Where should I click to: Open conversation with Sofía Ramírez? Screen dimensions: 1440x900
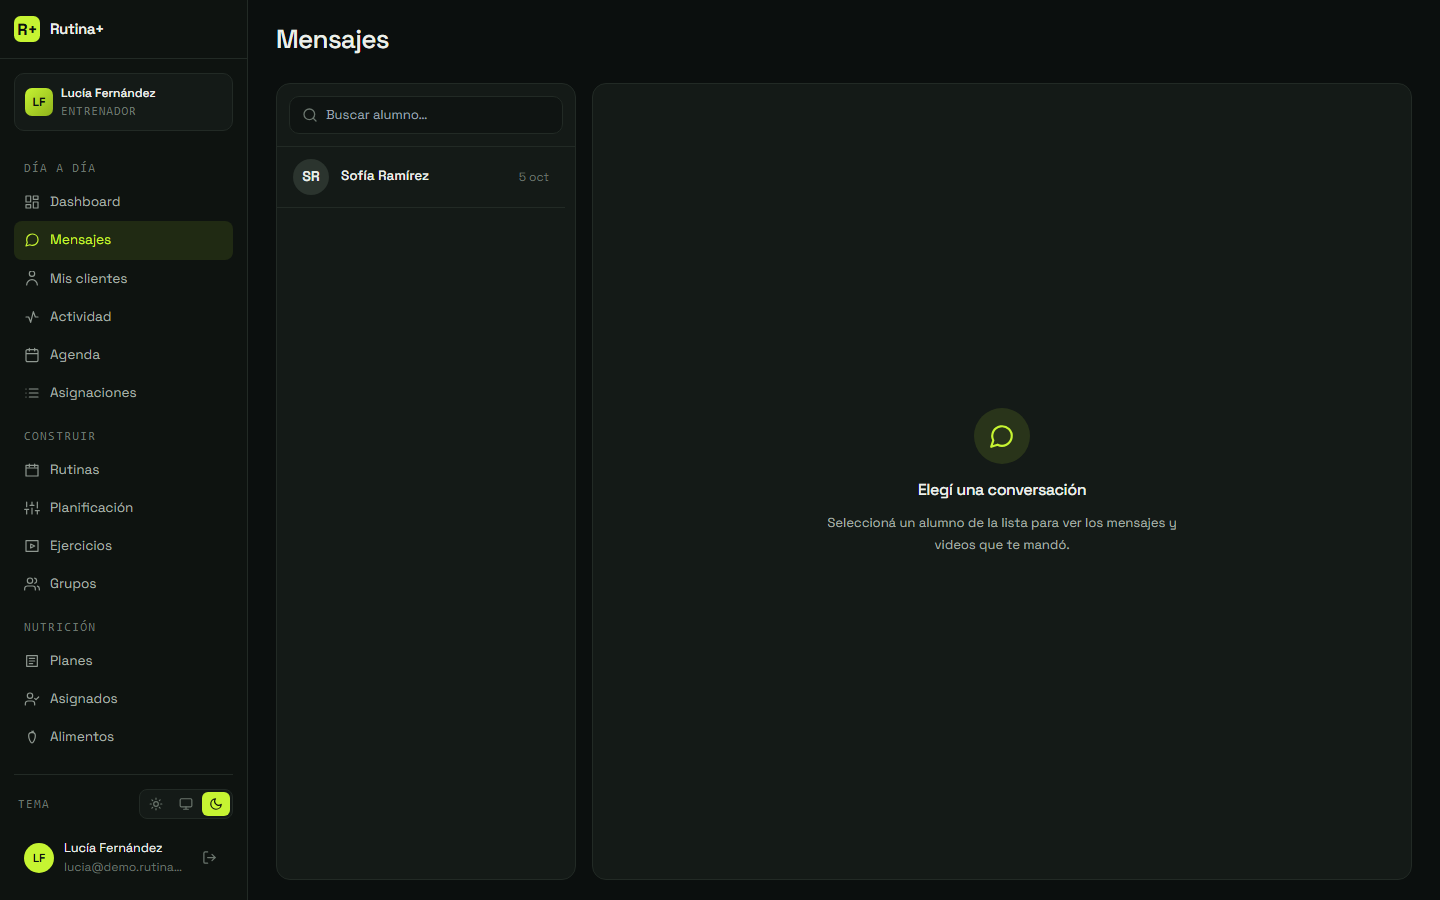coord(420,177)
